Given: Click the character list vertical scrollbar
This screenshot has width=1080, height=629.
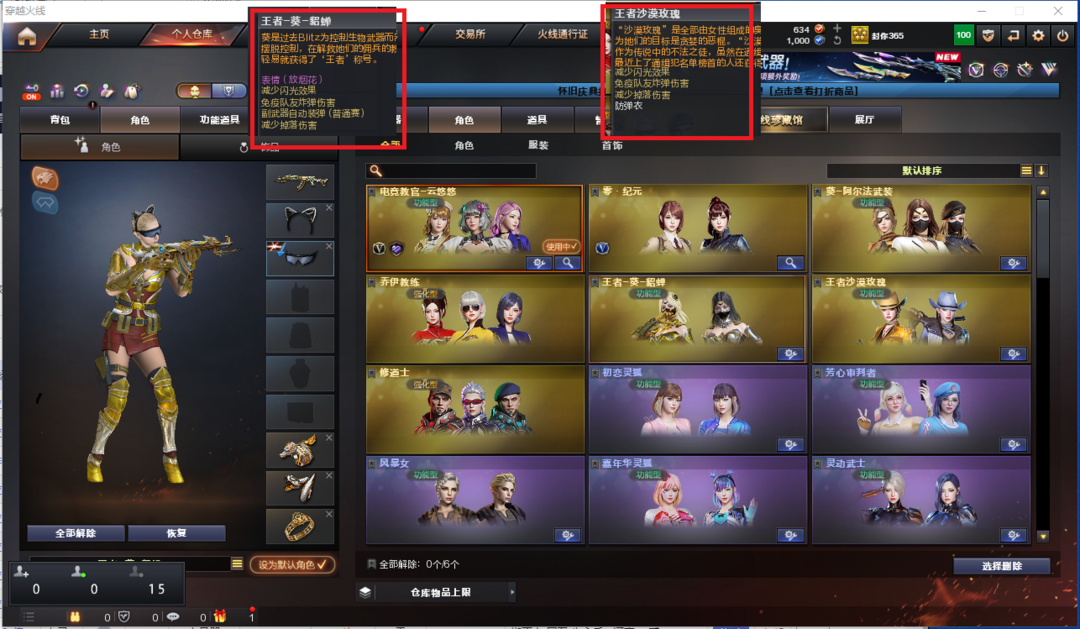Looking at the screenshot, I should tap(1043, 362).
